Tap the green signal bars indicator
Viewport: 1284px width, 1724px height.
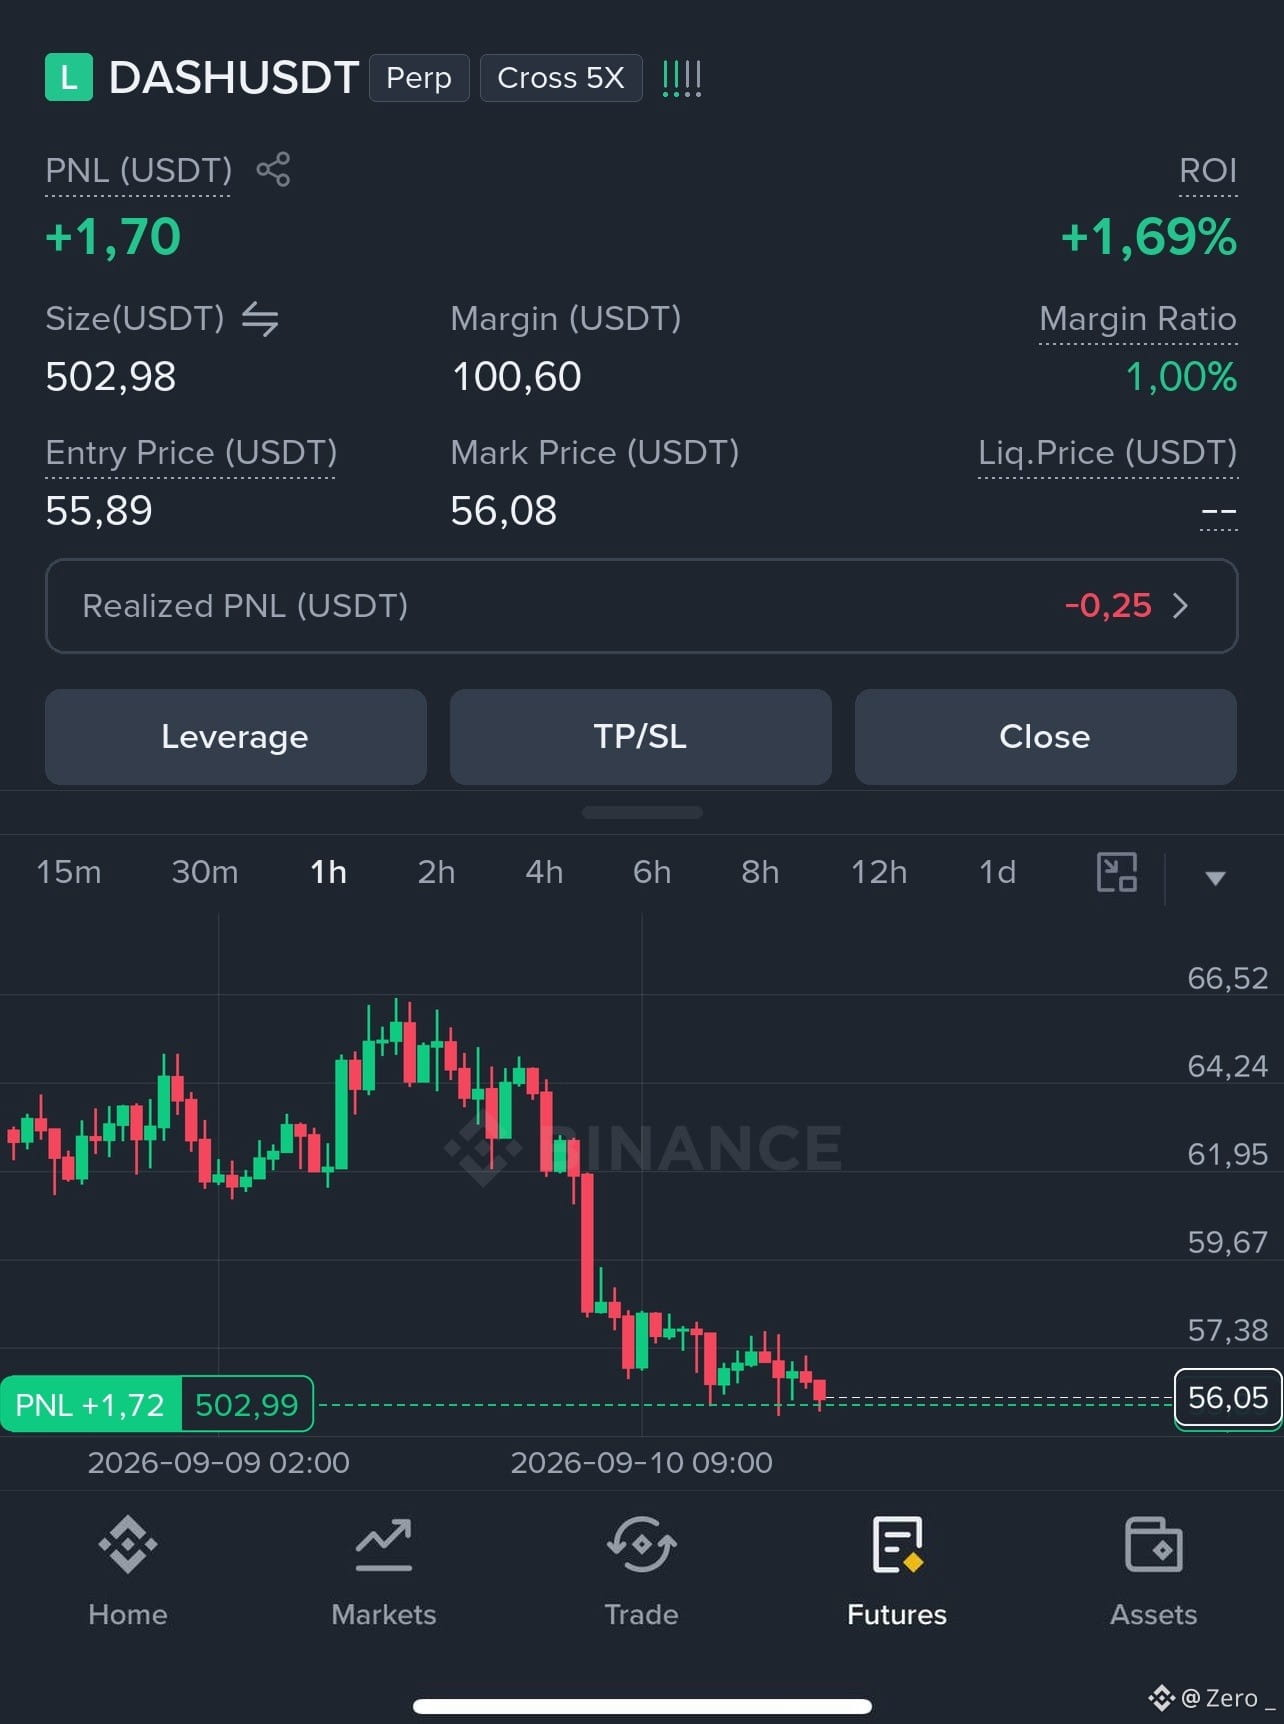tap(682, 78)
